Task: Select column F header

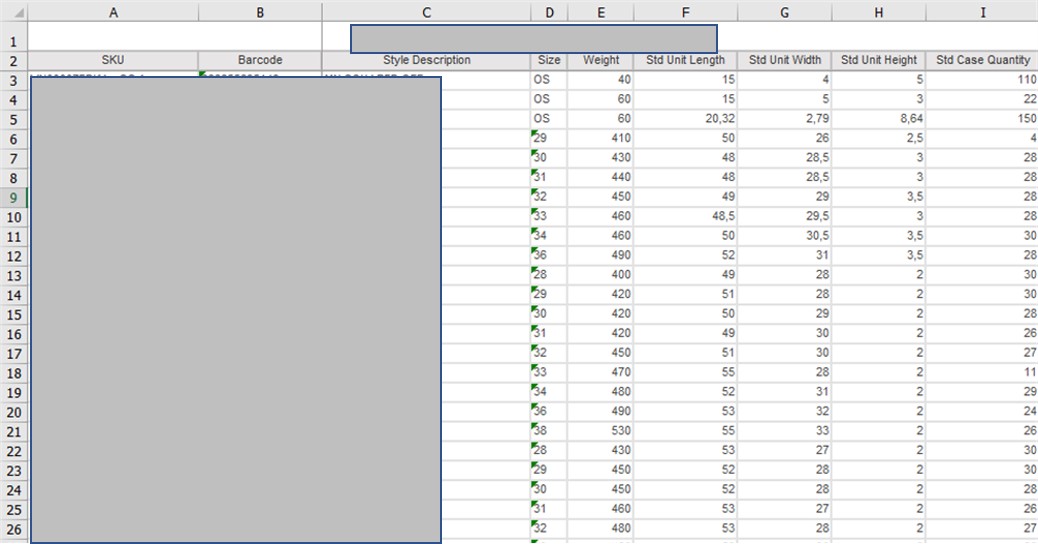Action: click(685, 12)
